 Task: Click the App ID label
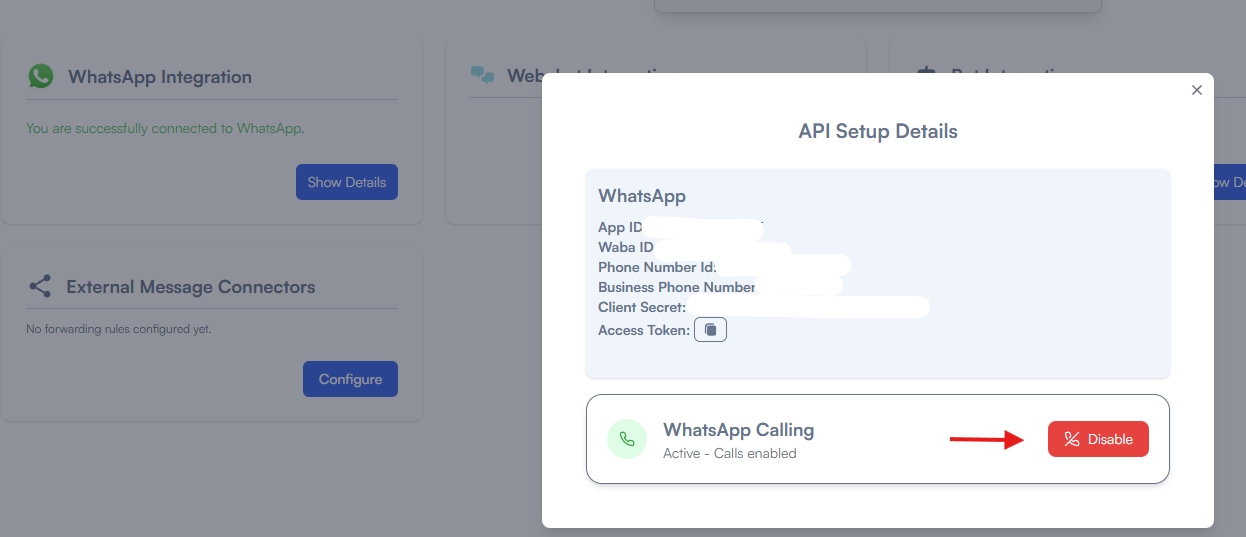coord(620,227)
